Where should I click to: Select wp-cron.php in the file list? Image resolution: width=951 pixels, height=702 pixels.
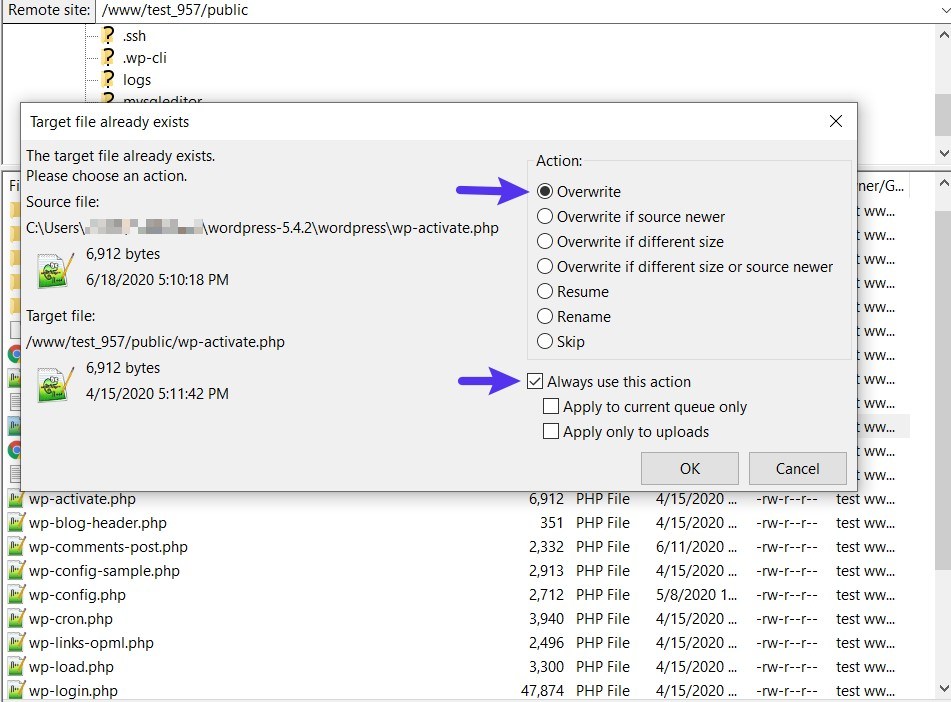pos(70,619)
